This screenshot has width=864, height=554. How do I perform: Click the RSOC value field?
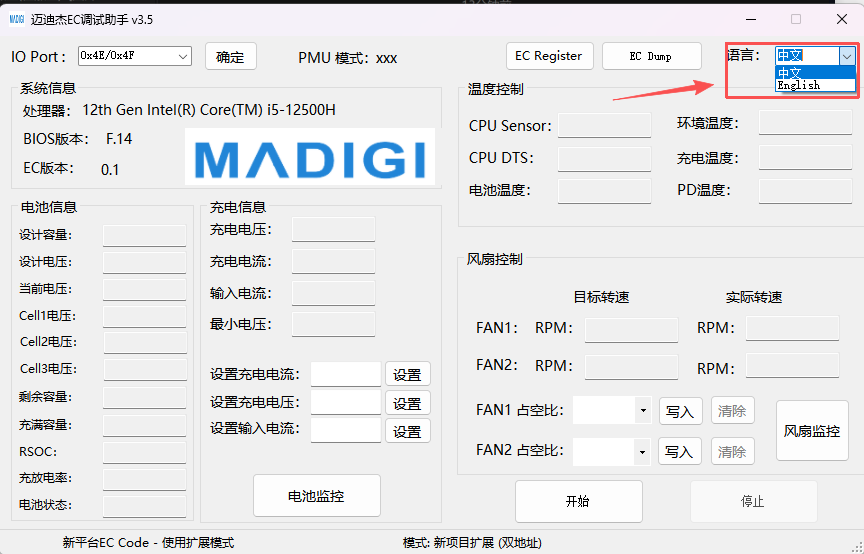(x=144, y=452)
